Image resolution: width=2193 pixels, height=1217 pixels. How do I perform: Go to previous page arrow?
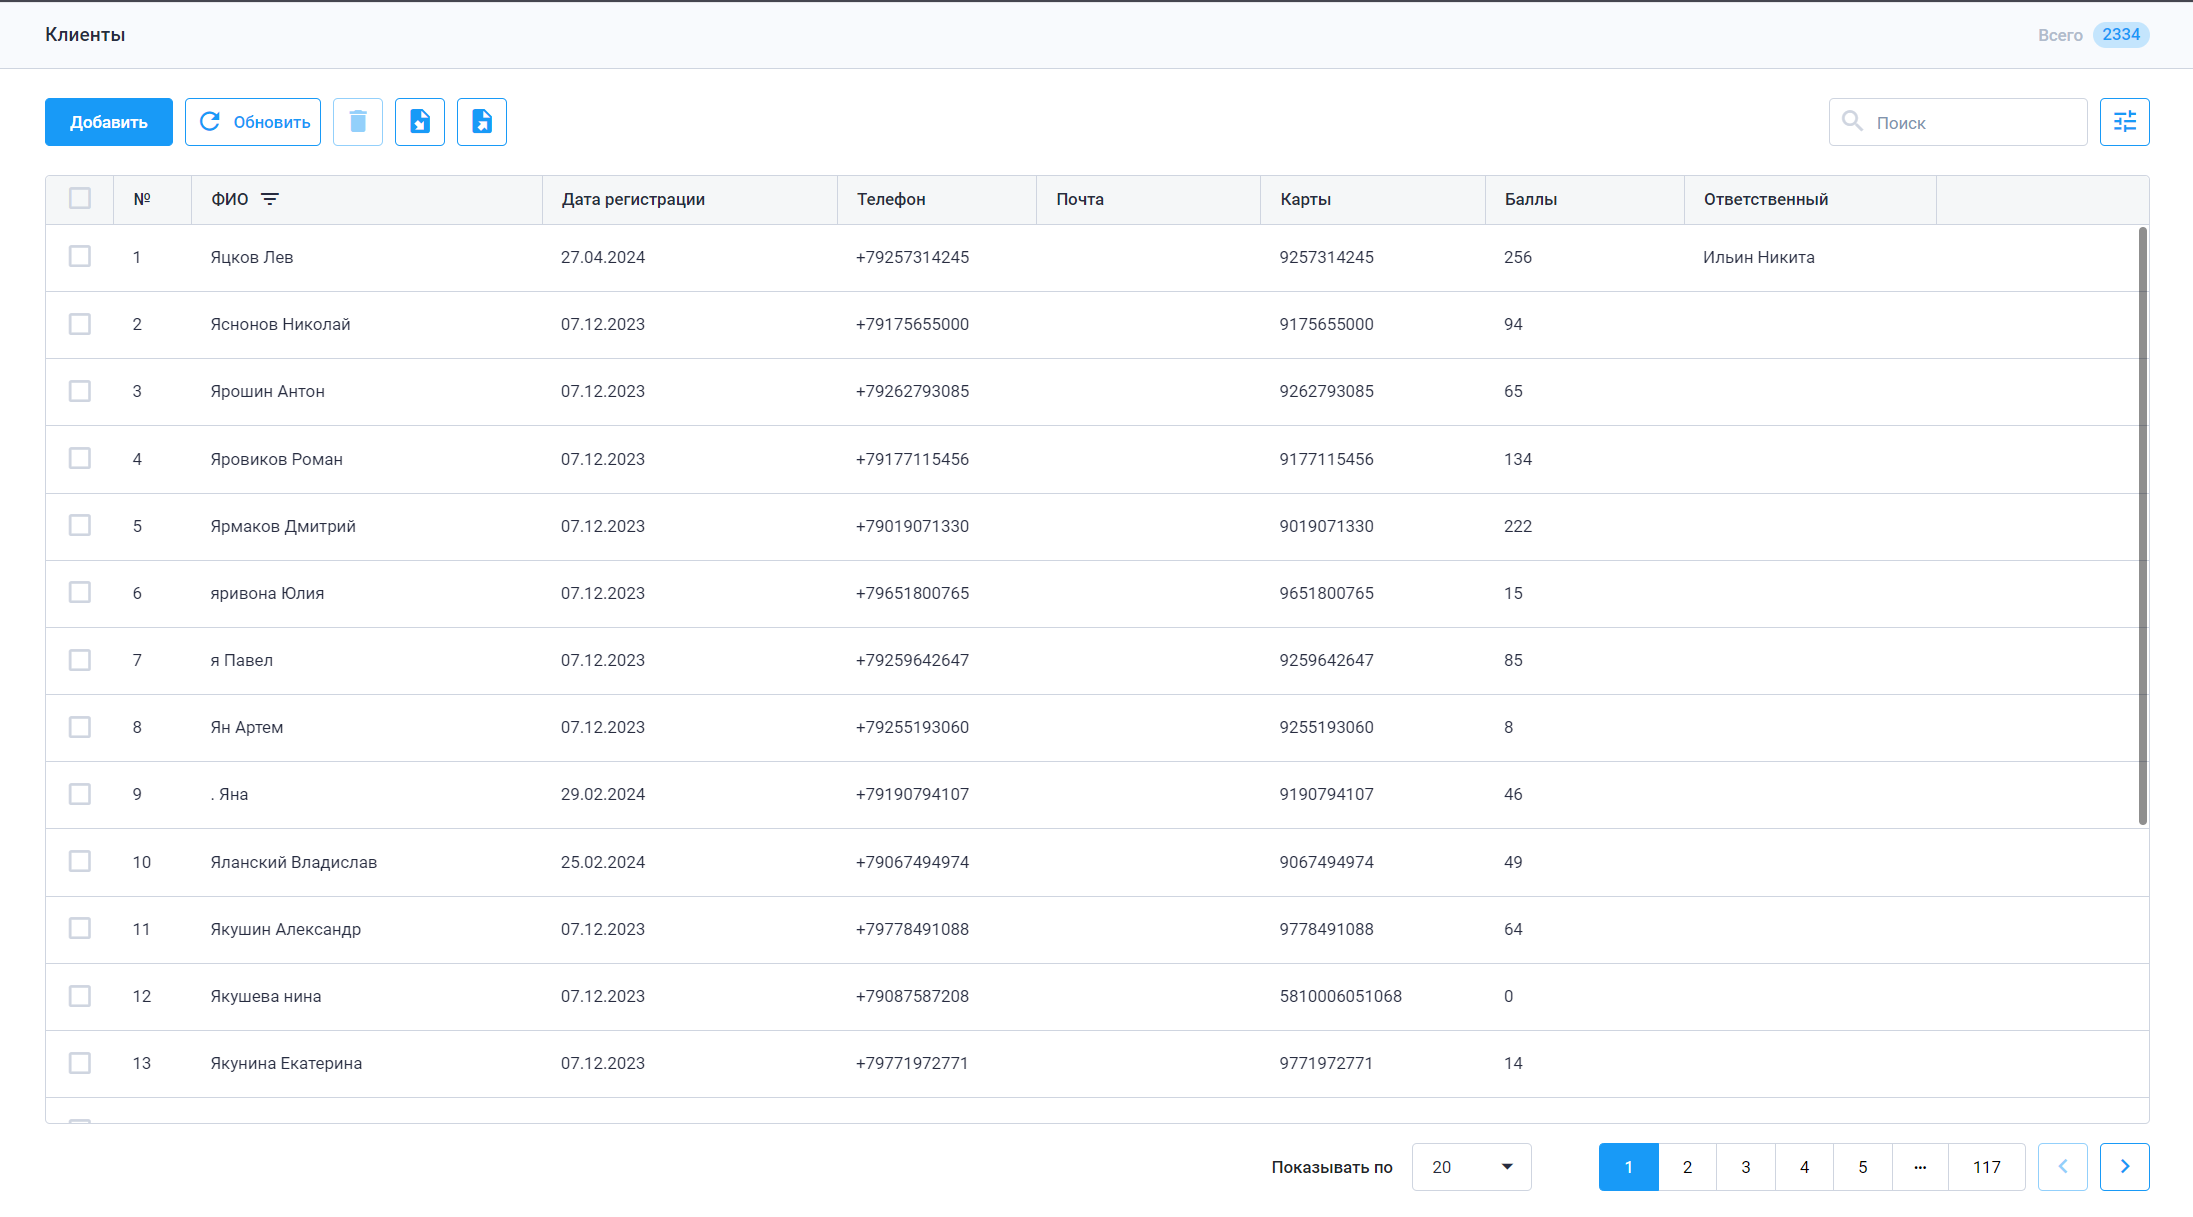(2063, 1167)
